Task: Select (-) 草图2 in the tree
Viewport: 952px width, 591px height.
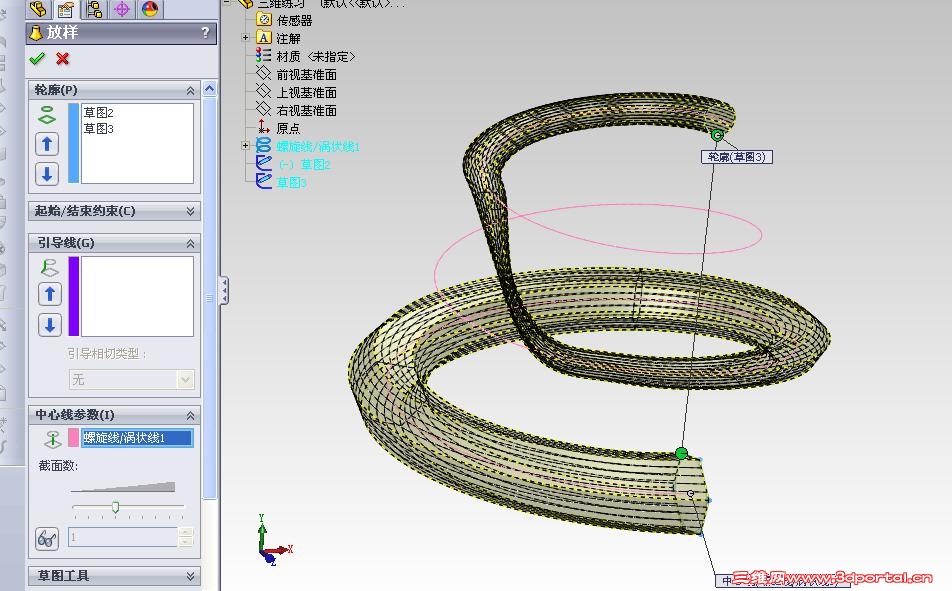Action: pos(305,165)
